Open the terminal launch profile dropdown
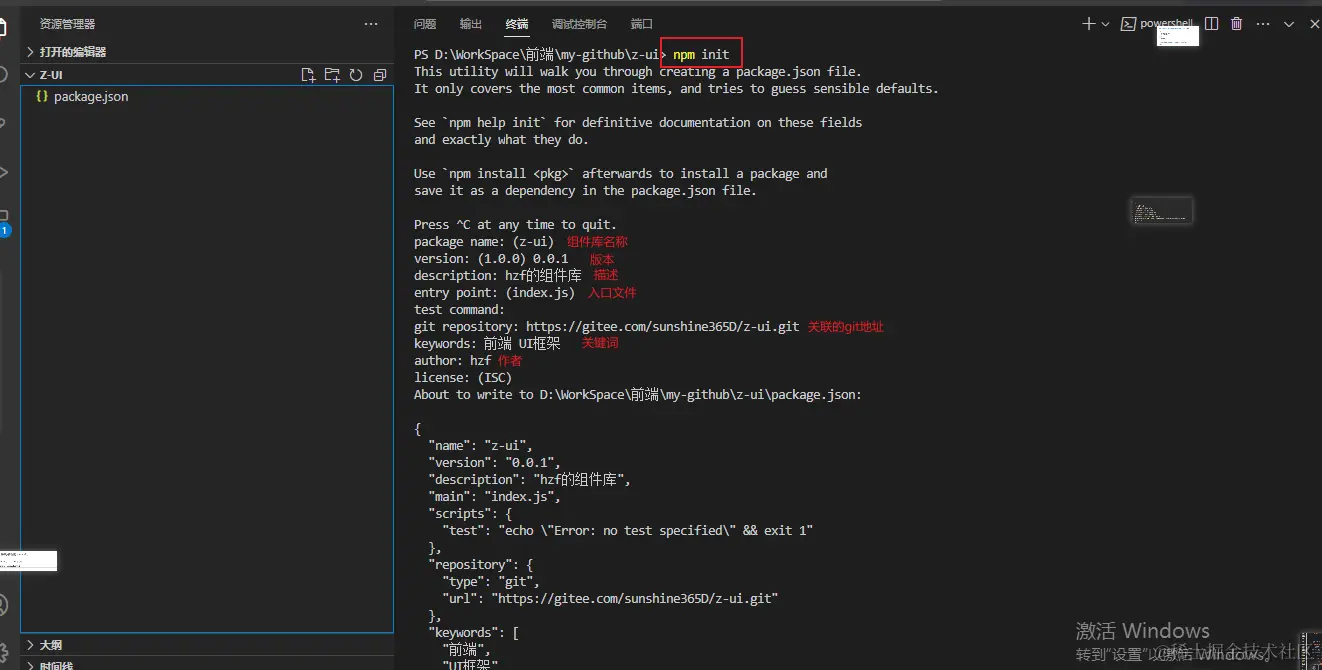 pyautogui.click(x=1105, y=24)
